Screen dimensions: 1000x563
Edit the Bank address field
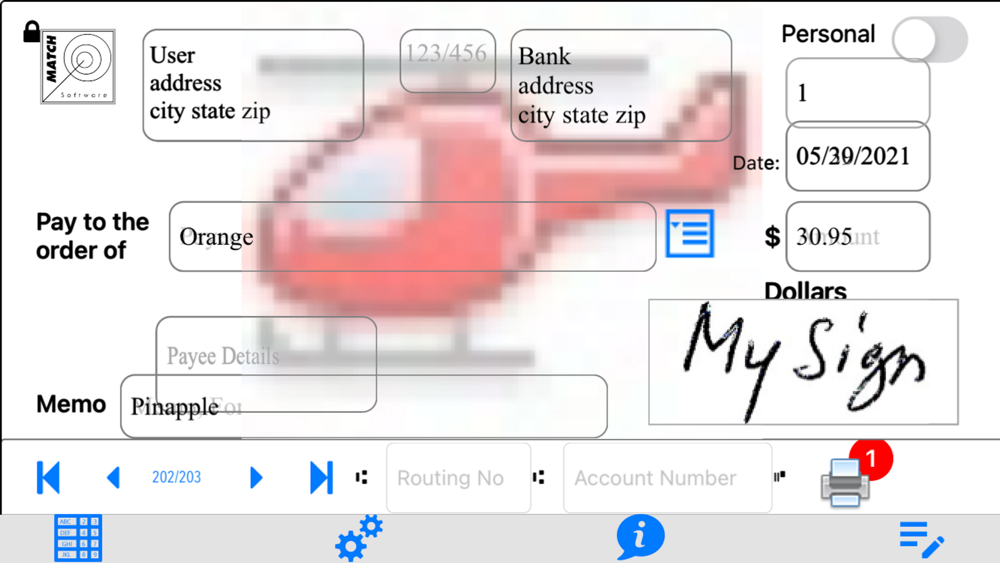tap(621, 85)
